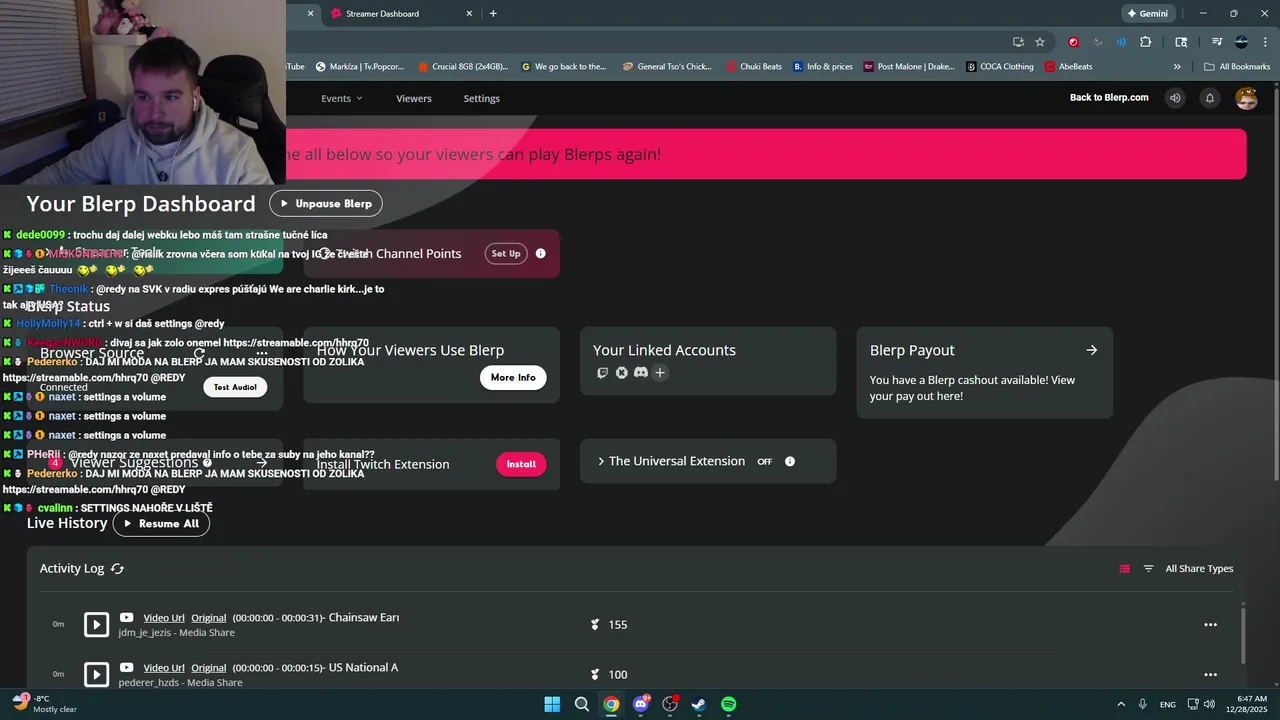Open the COCA Clothing bookmark
The width and height of the screenshot is (1280, 720).
[x=1000, y=67]
